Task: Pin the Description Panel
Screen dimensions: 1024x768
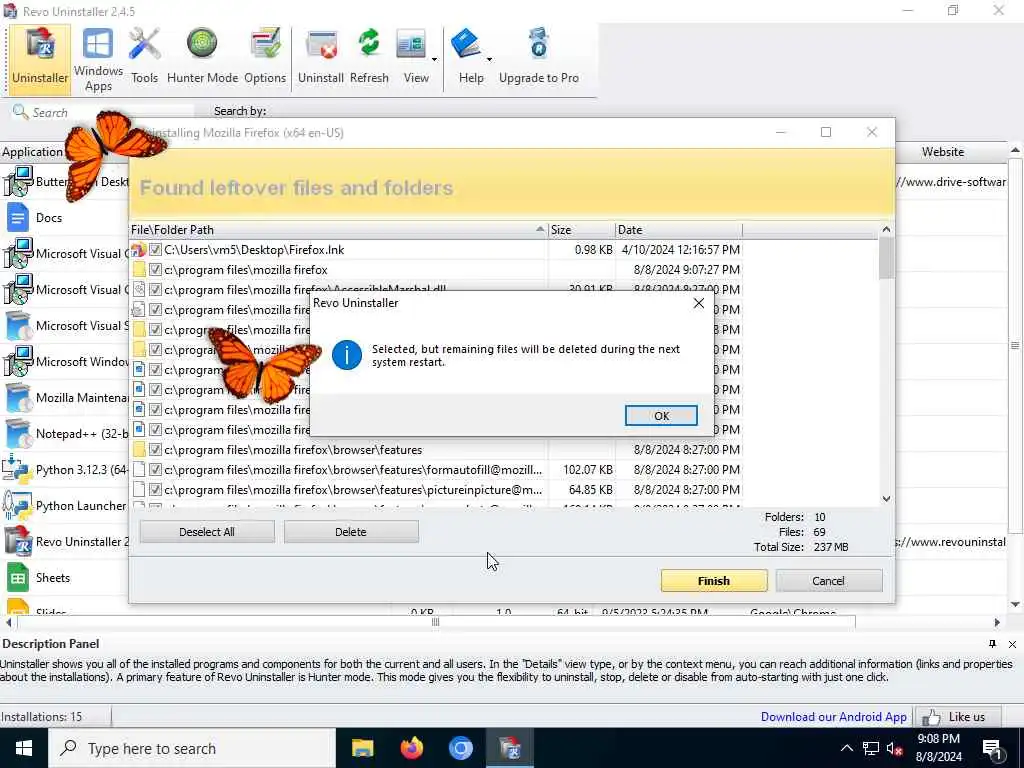Action: 992,644
